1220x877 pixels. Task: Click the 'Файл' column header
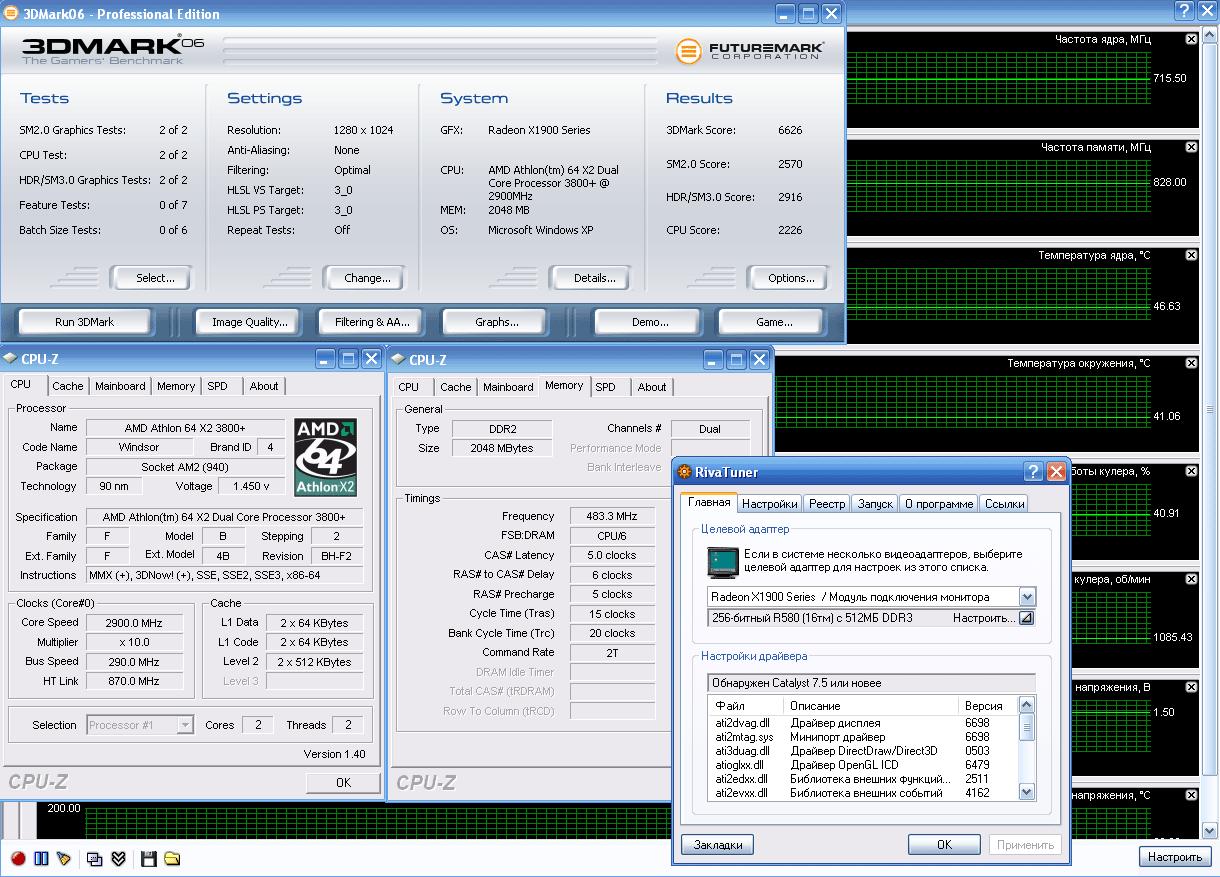point(748,706)
